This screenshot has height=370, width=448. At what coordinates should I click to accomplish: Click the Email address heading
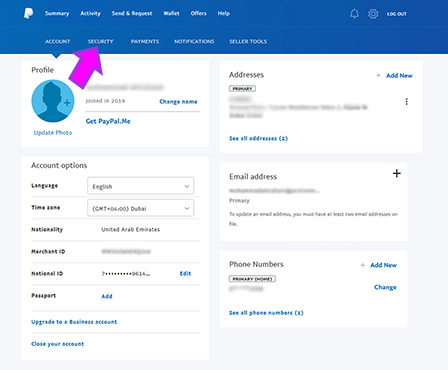253,177
